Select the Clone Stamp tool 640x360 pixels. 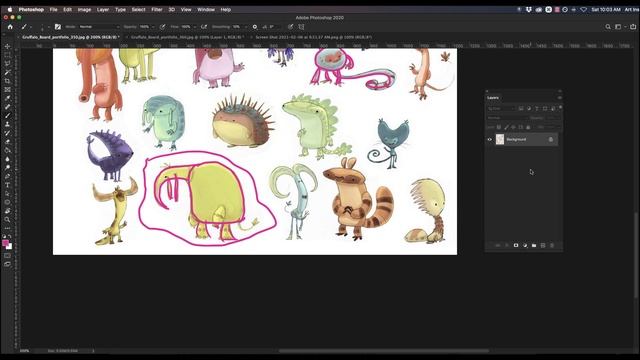7,124
